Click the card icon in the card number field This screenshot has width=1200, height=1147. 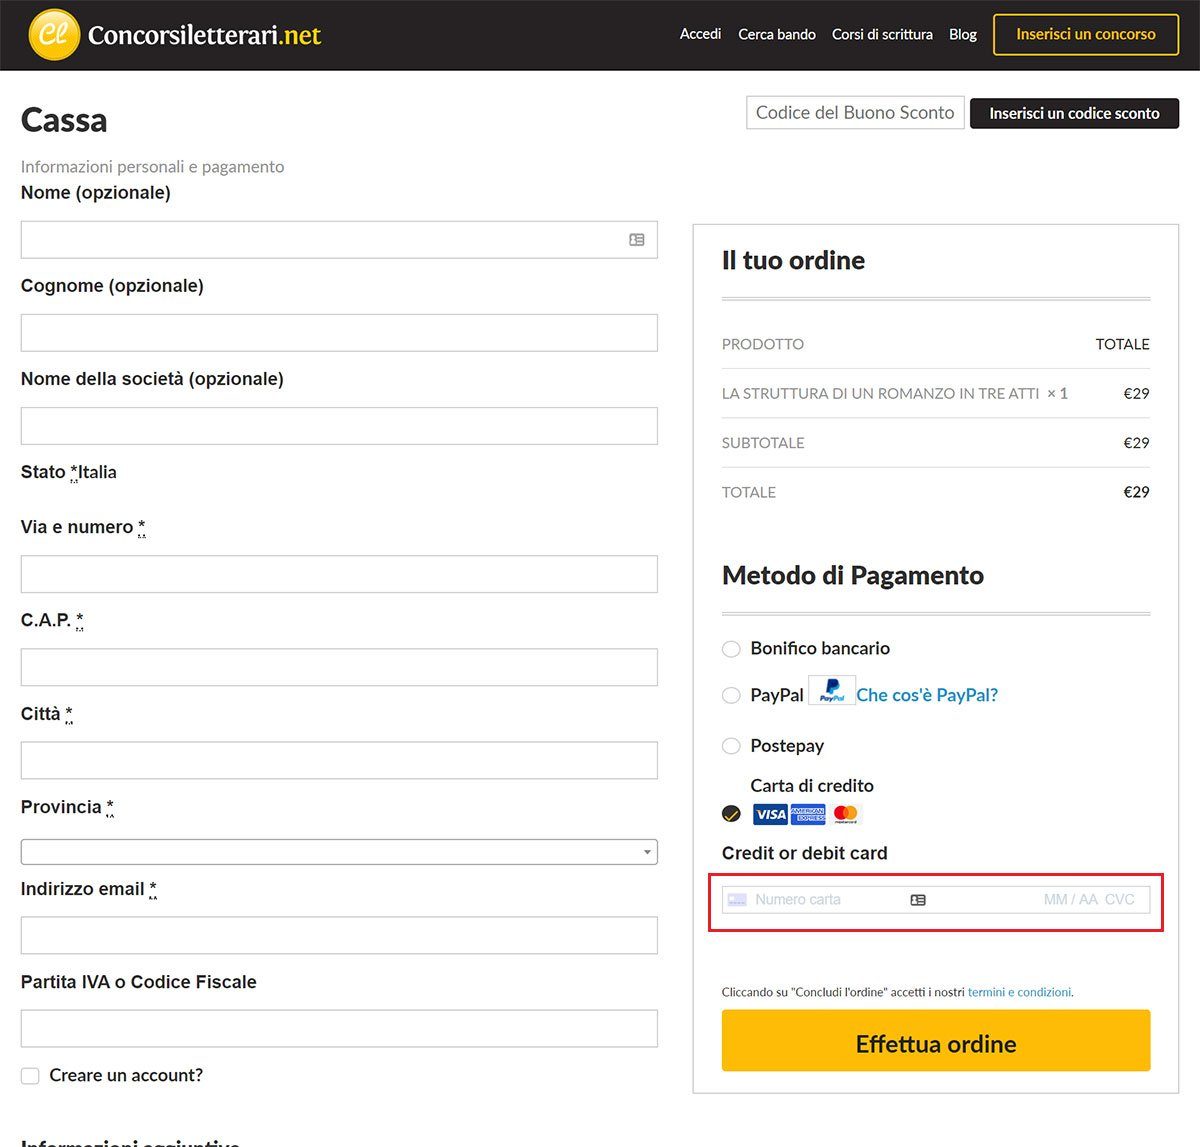tap(917, 899)
